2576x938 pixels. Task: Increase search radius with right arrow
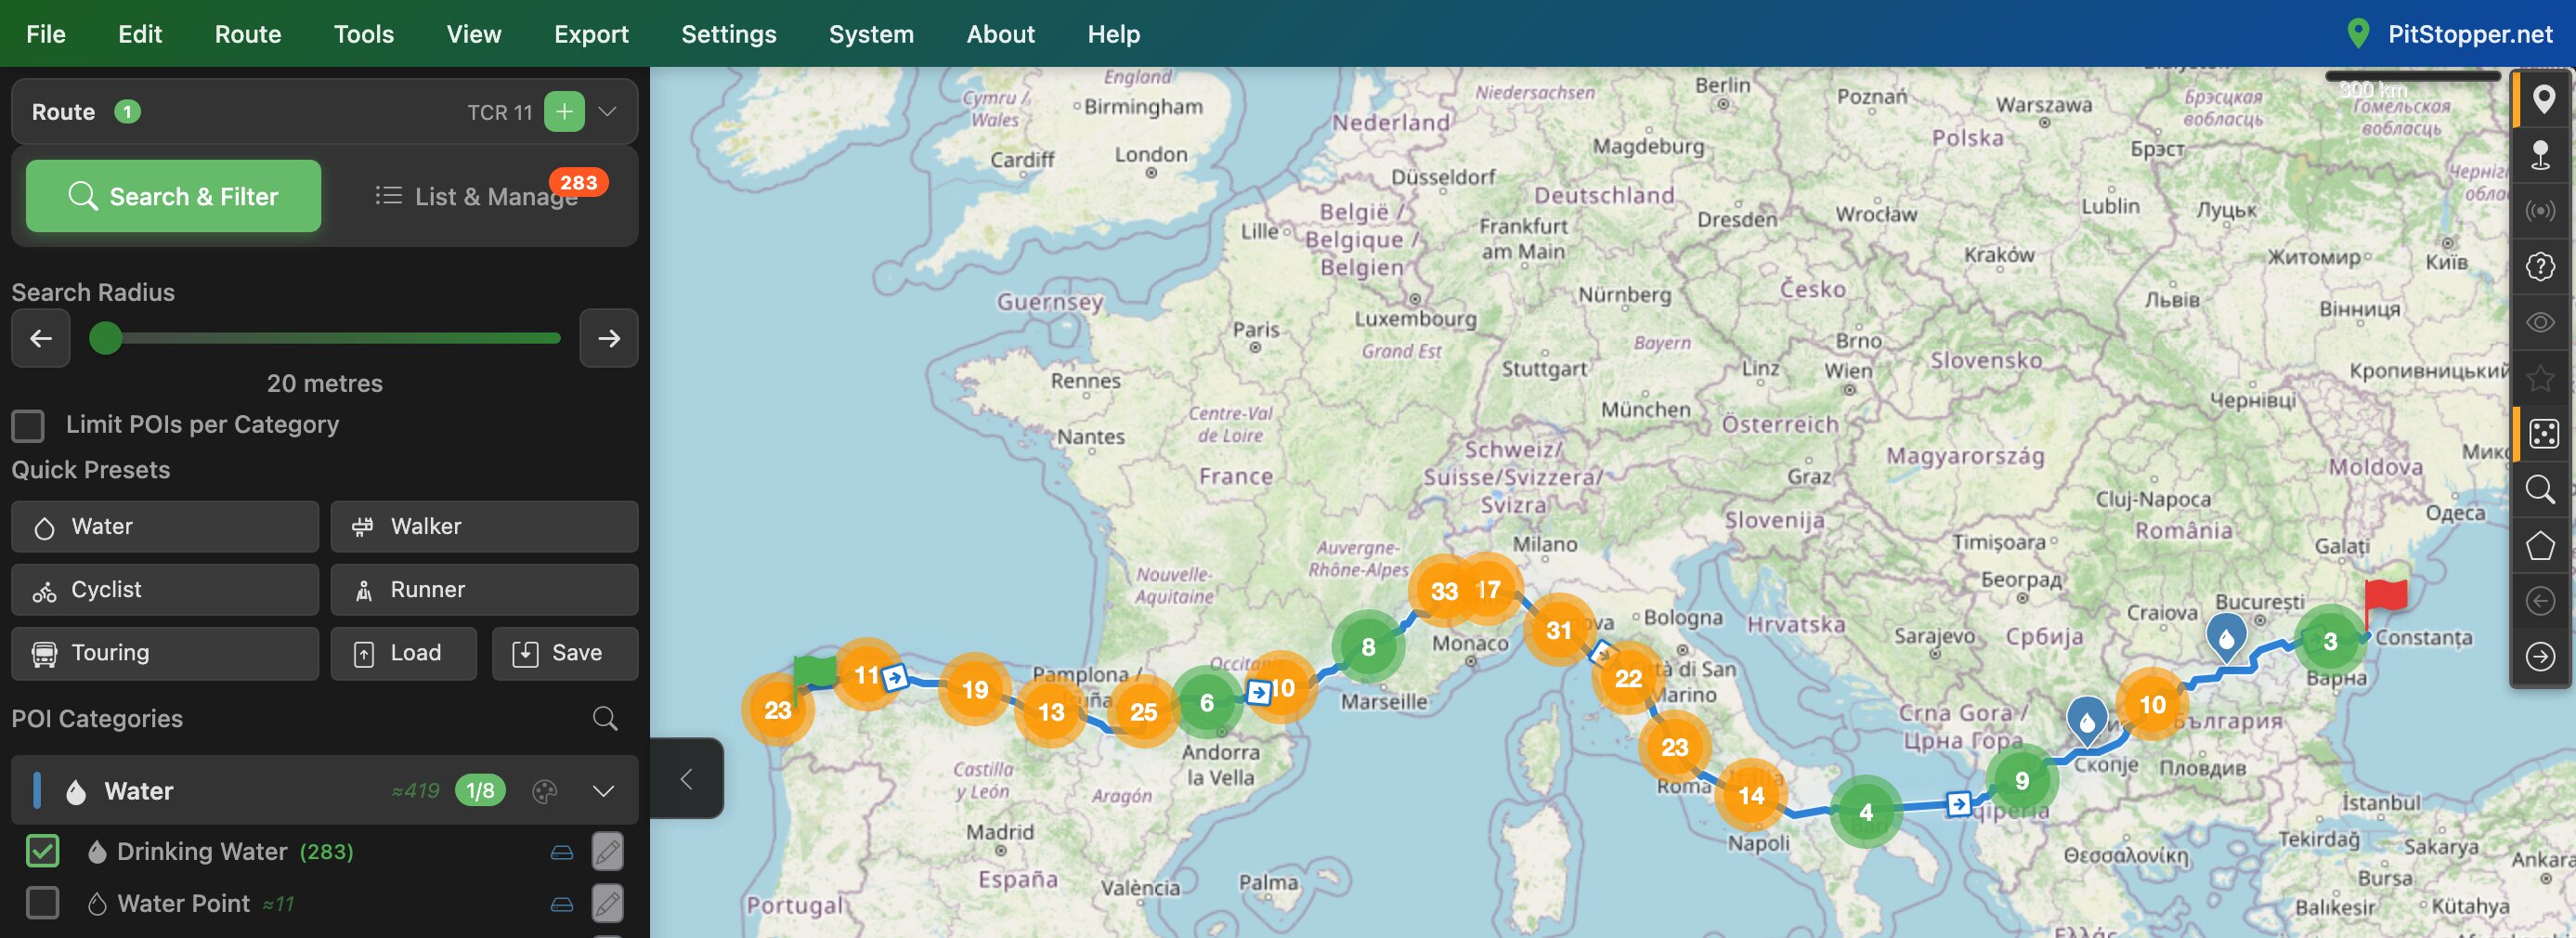609,338
